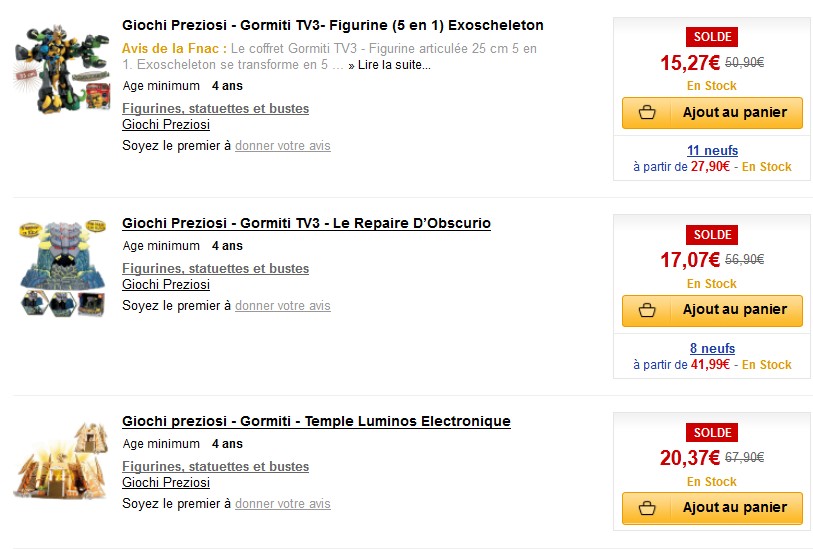
Task: Open Figurines, statuettes et bustes under Temple Luminos
Action: click(216, 466)
